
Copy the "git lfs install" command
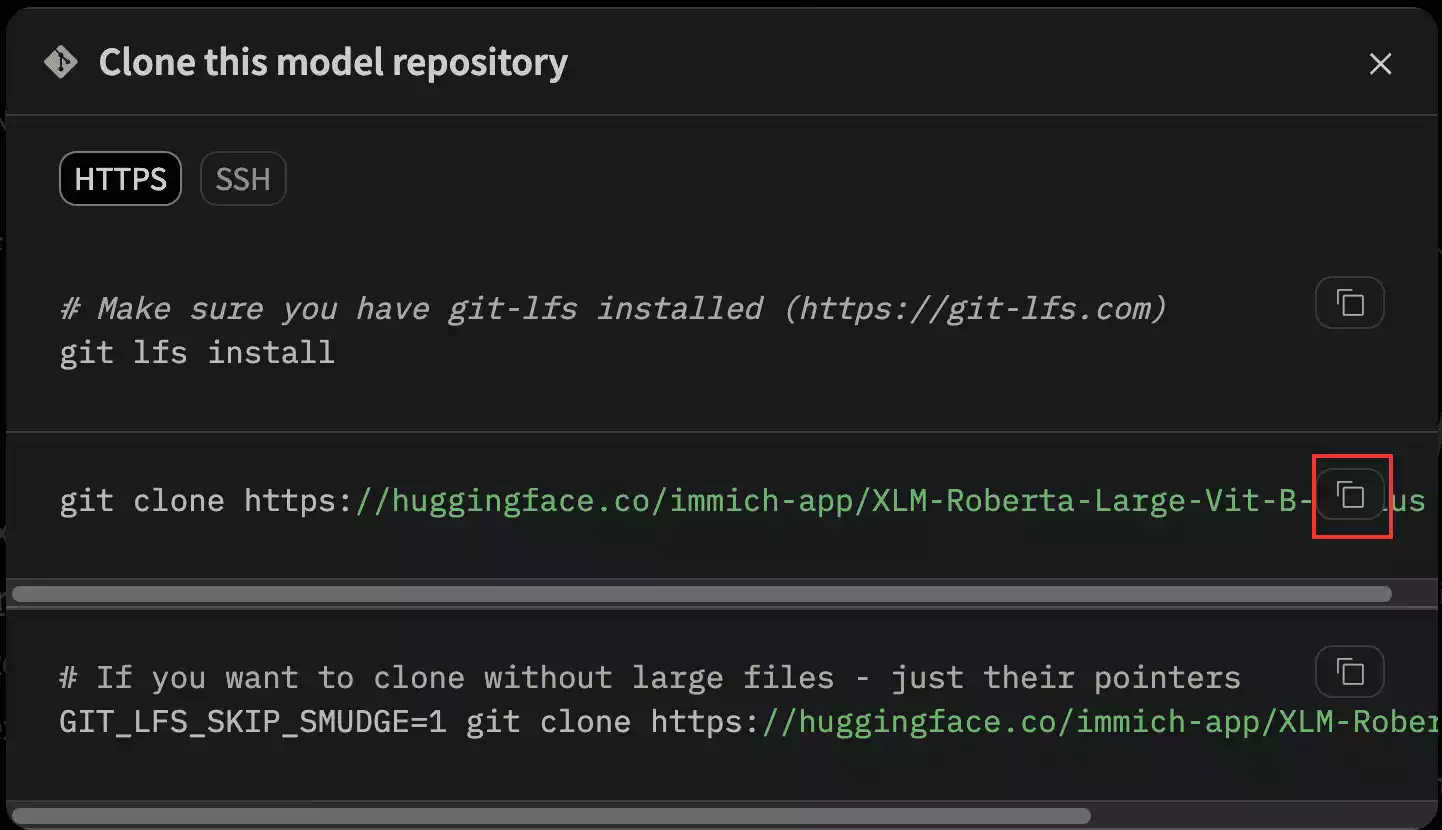point(1350,303)
